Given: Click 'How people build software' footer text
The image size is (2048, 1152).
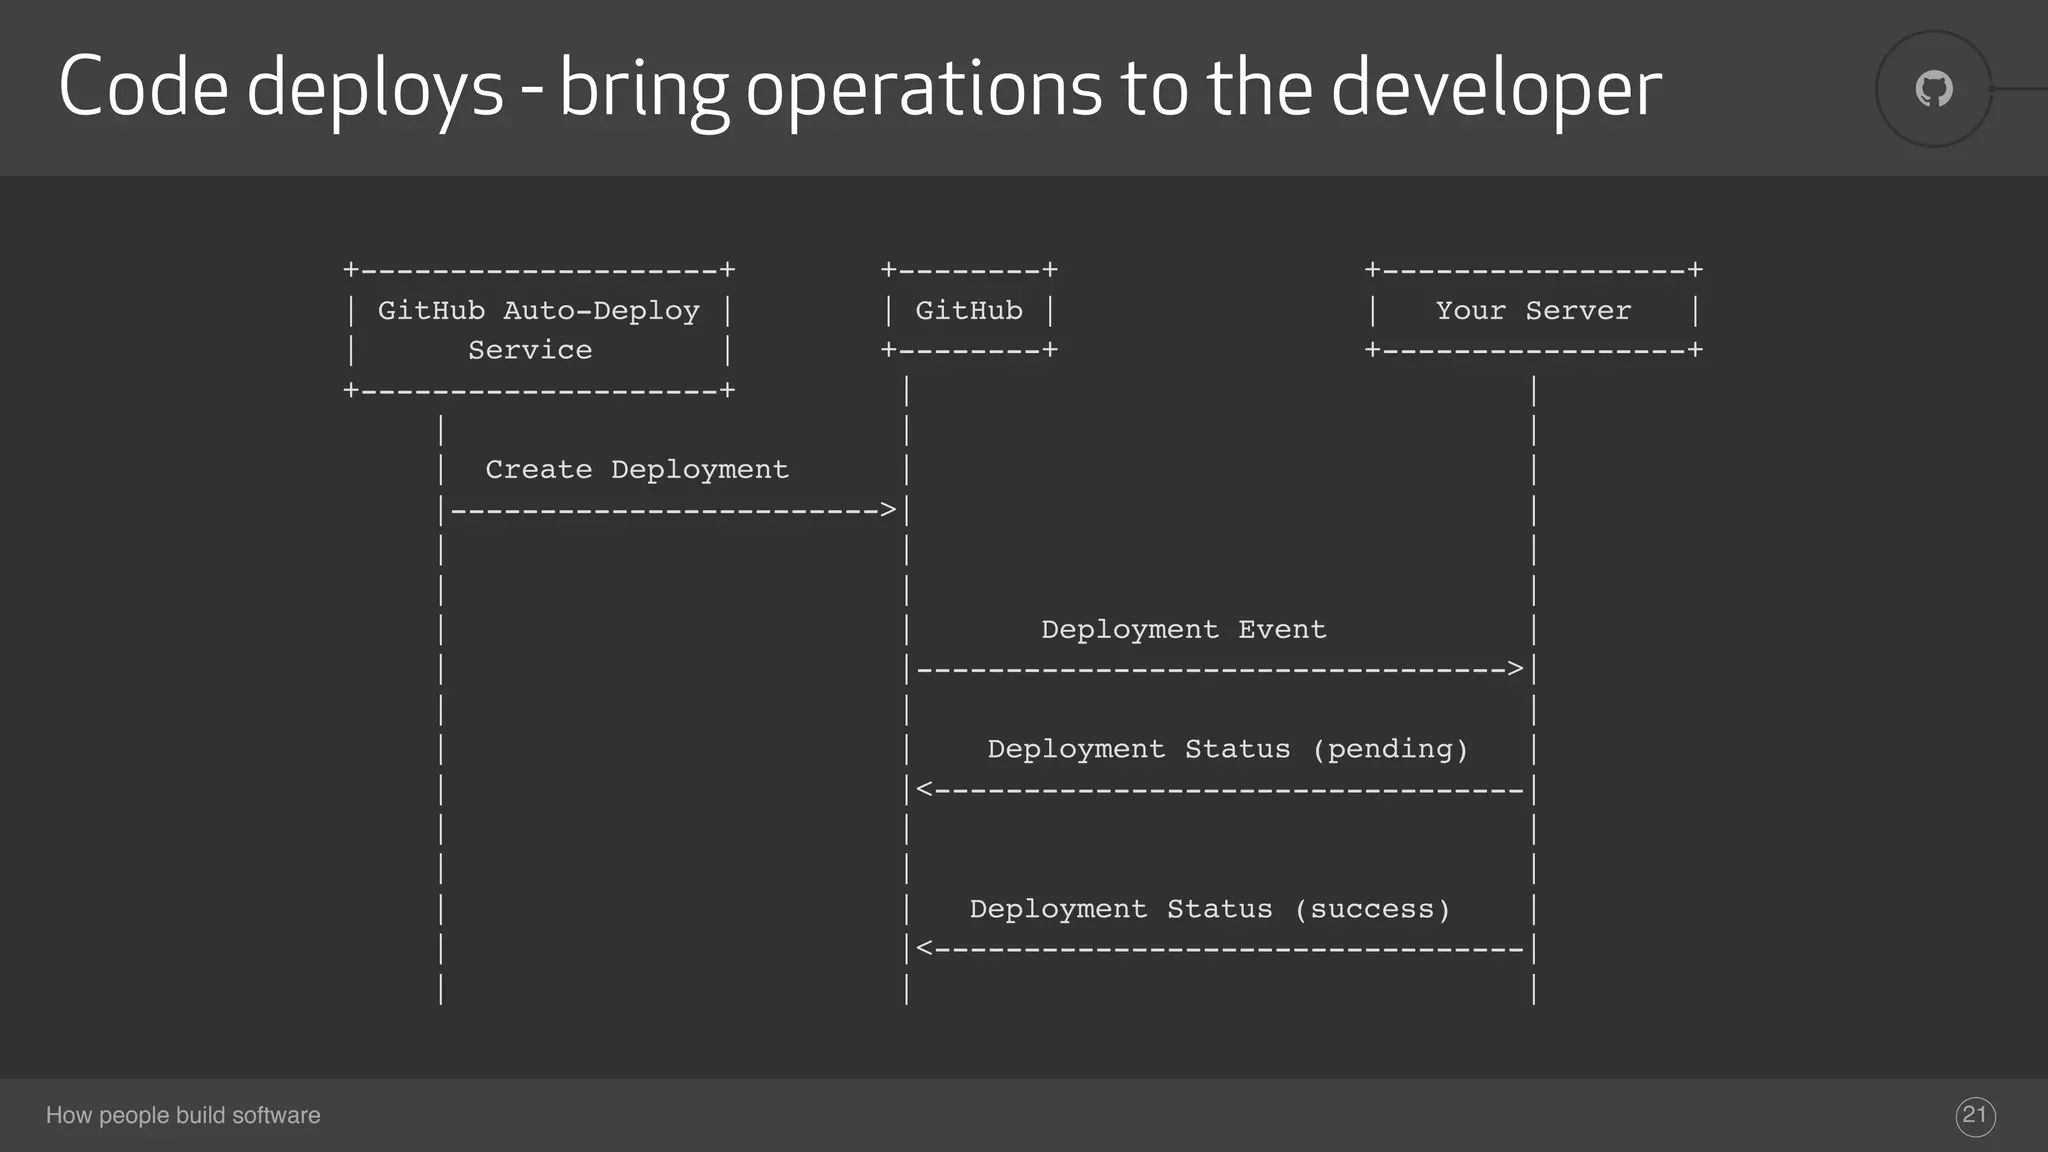Looking at the screenshot, I should tap(183, 1115).
